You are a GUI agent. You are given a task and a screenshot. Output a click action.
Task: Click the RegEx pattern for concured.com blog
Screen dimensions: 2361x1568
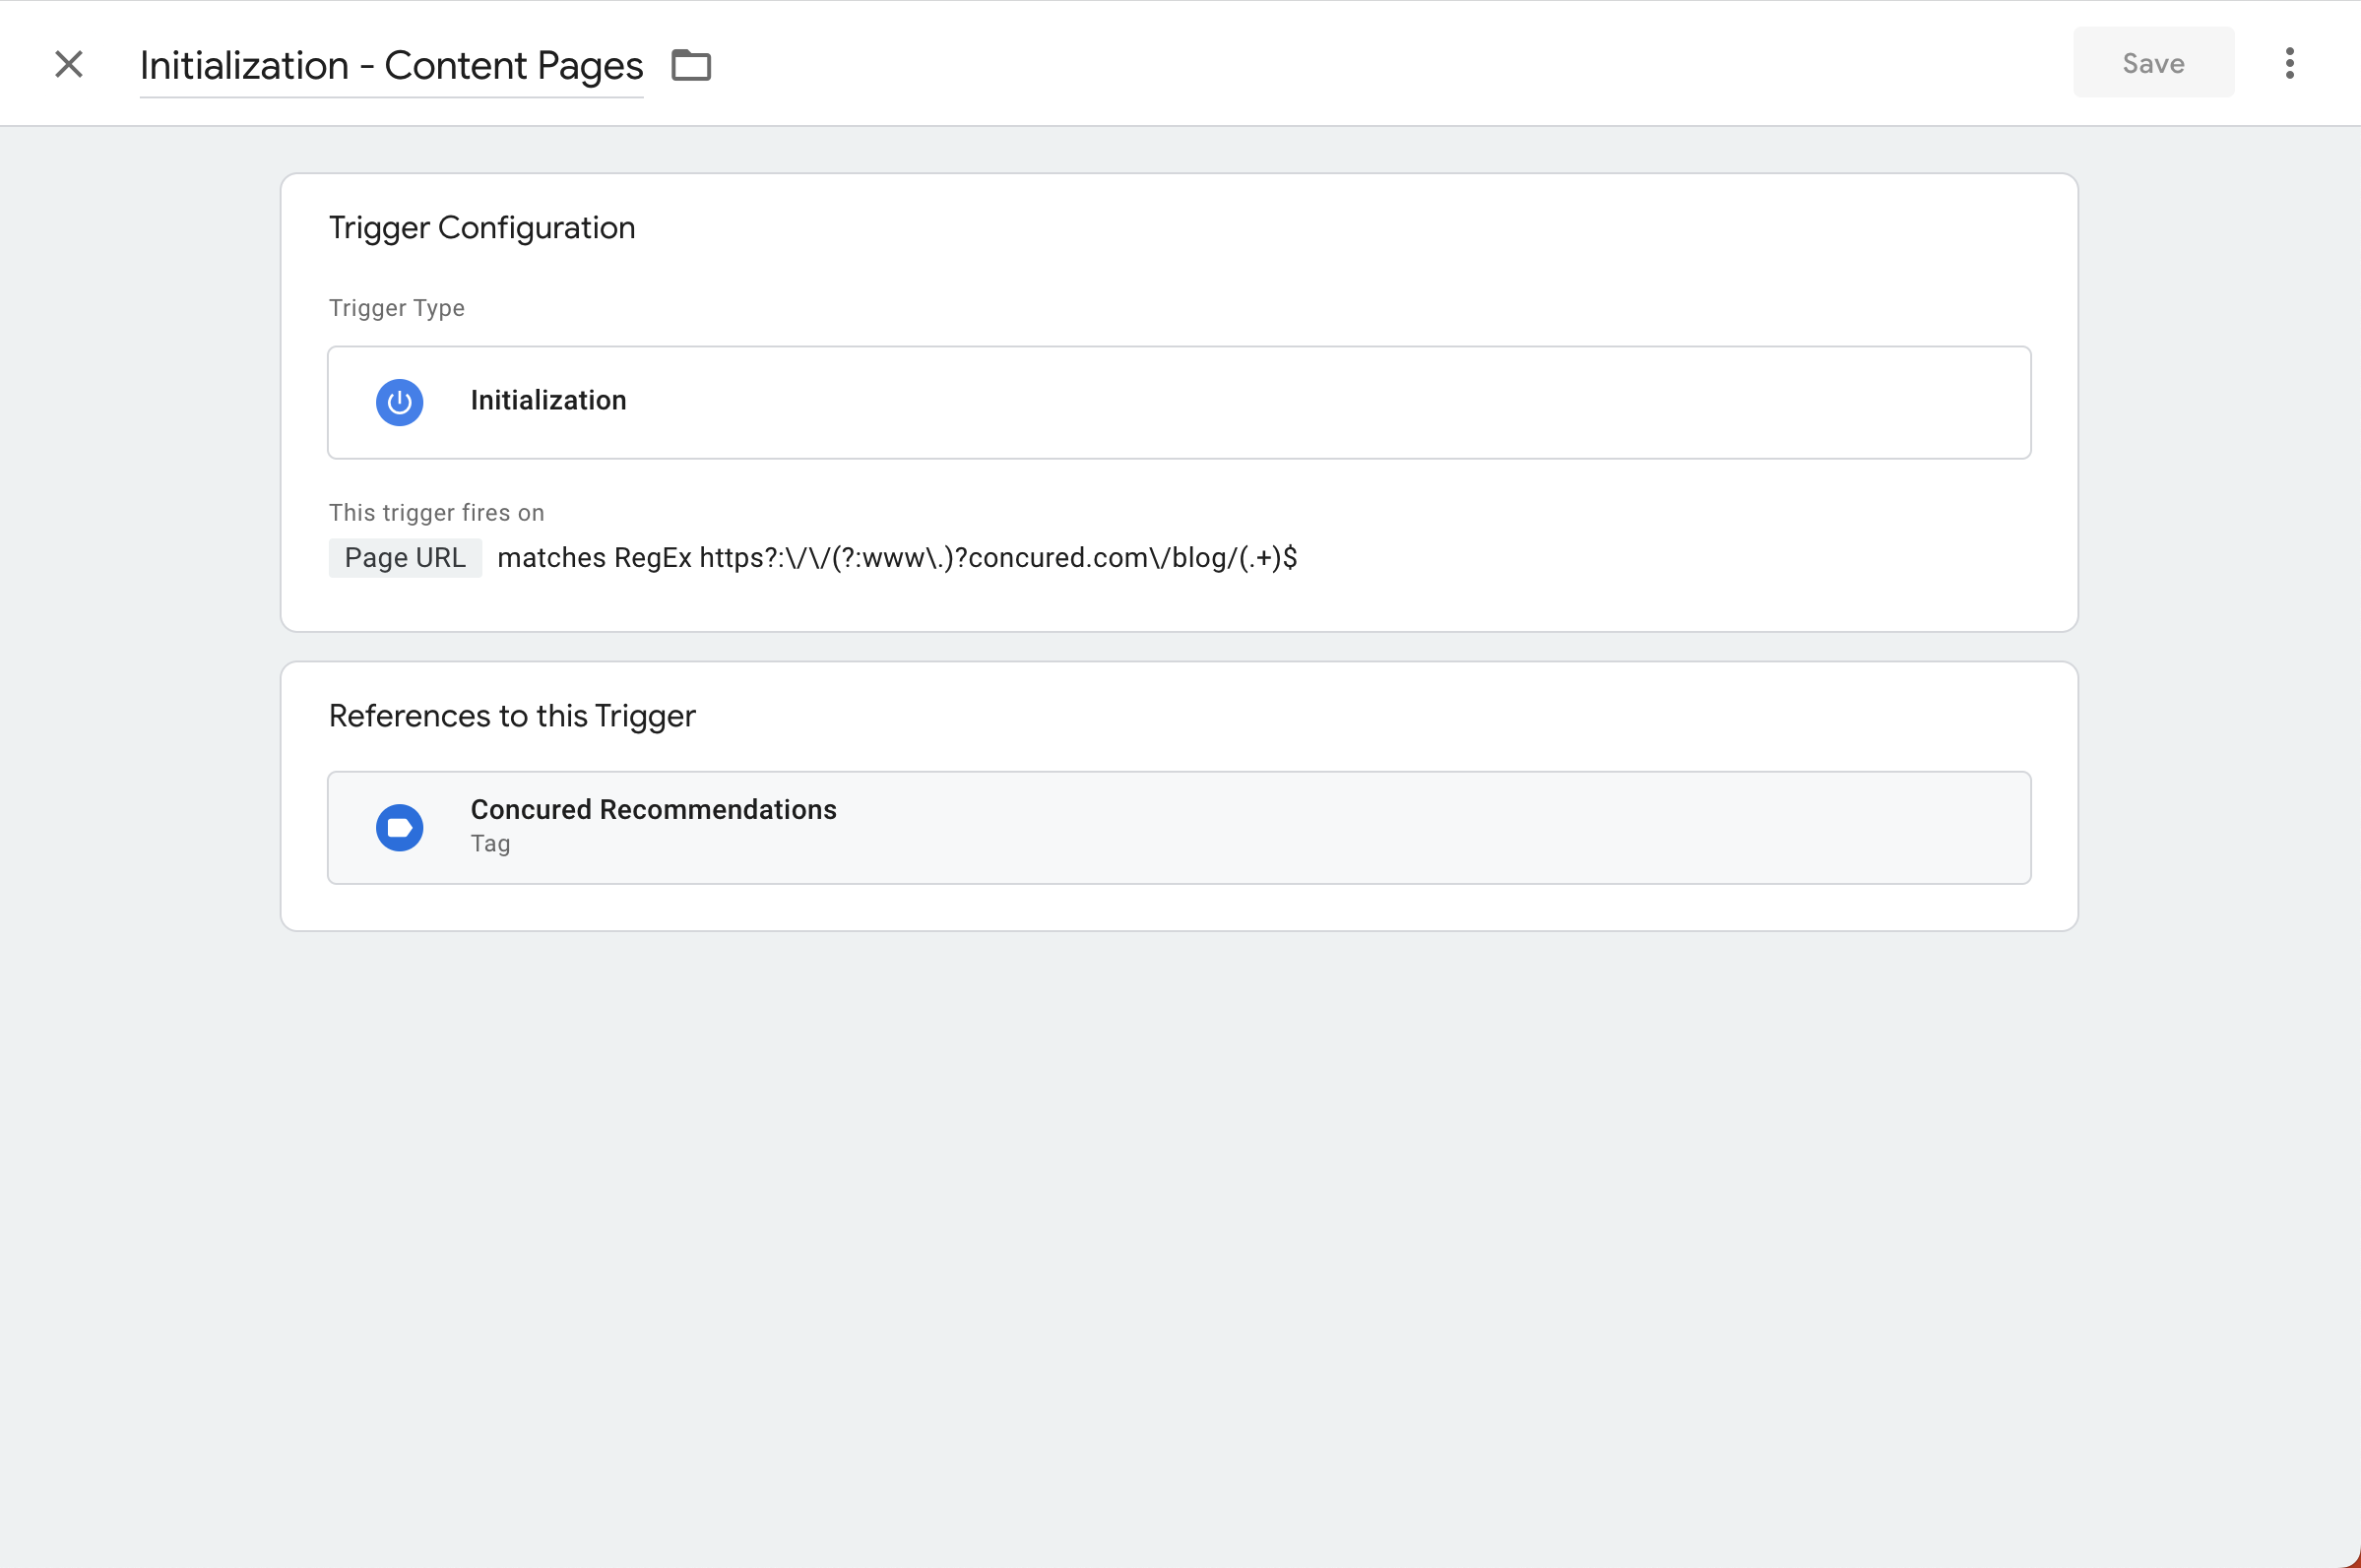(997, 558)
